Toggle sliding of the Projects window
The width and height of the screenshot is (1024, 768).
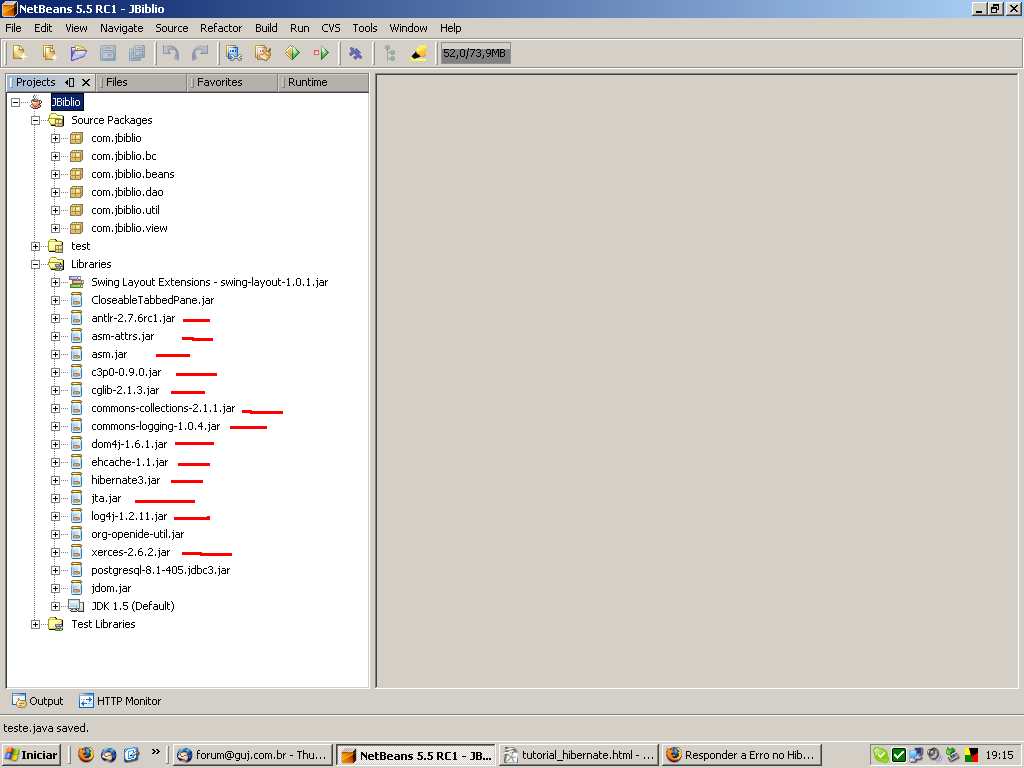70,82
